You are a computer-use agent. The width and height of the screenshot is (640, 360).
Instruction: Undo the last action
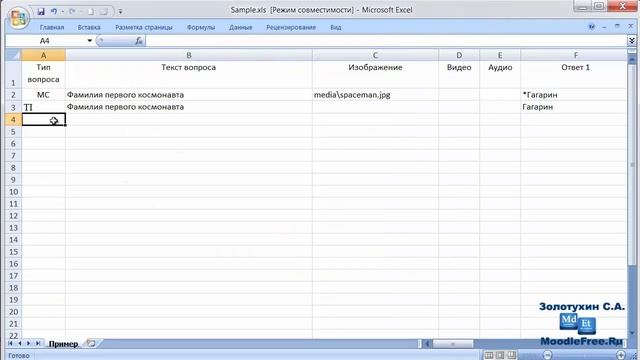pyautogui.click(x=53, y=11)
